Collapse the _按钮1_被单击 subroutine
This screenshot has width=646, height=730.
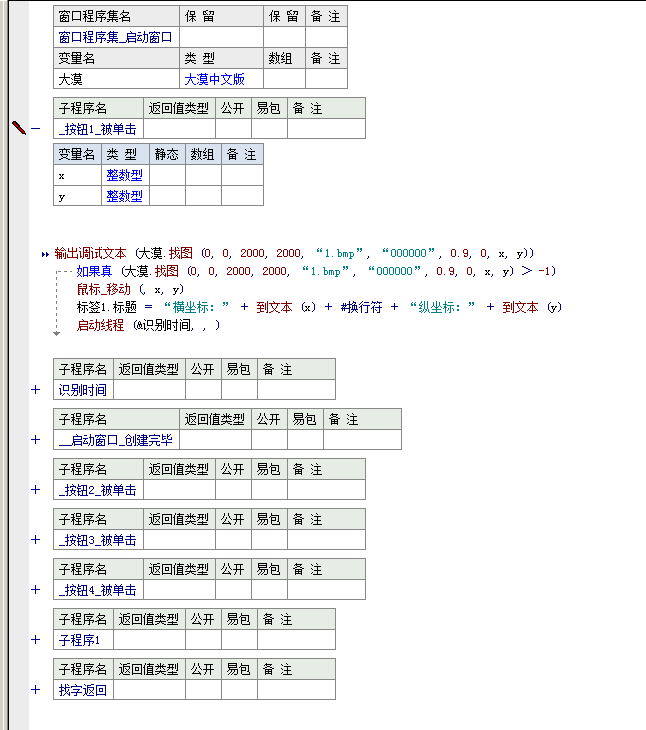tap(35, 128)
